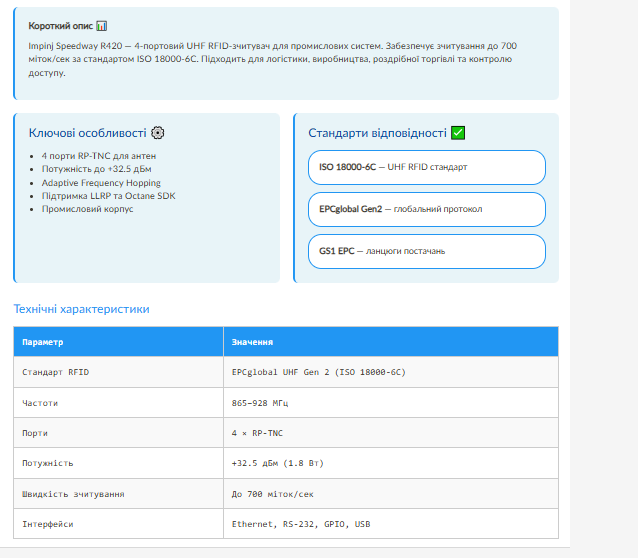Click the bullet 'Промисловий корпус'
Screen dimensions: 638x558
pyautogui.click(x=87, y=209)
